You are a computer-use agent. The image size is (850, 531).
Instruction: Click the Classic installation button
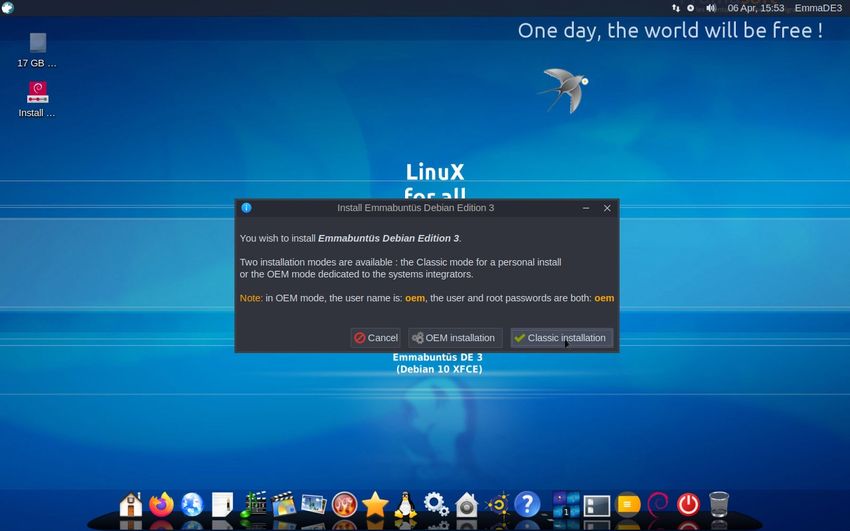[562, 338]
